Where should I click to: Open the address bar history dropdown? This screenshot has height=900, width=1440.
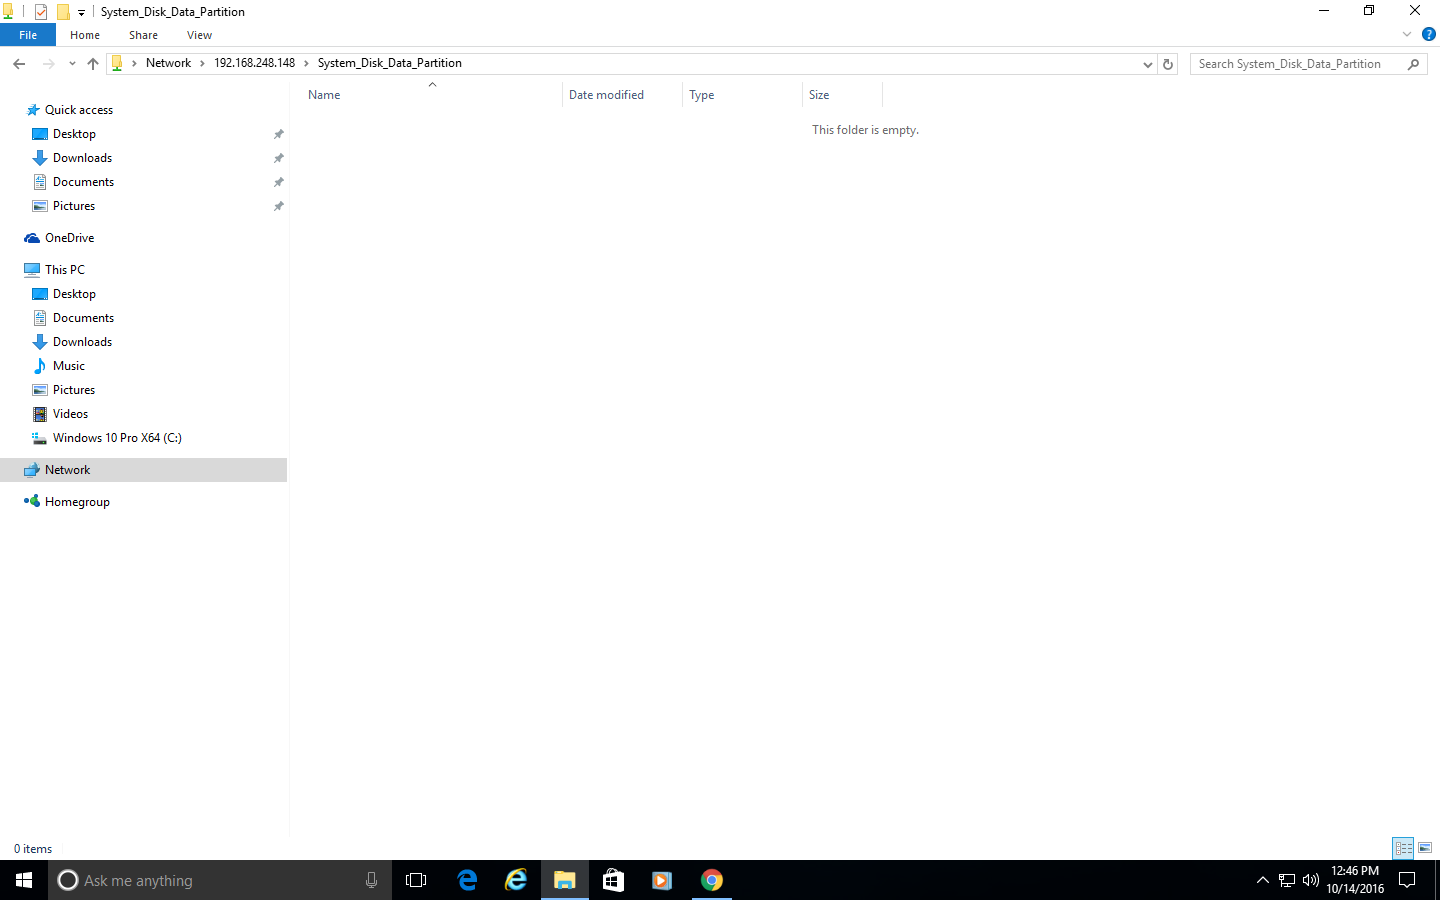tap(1147, 64)
